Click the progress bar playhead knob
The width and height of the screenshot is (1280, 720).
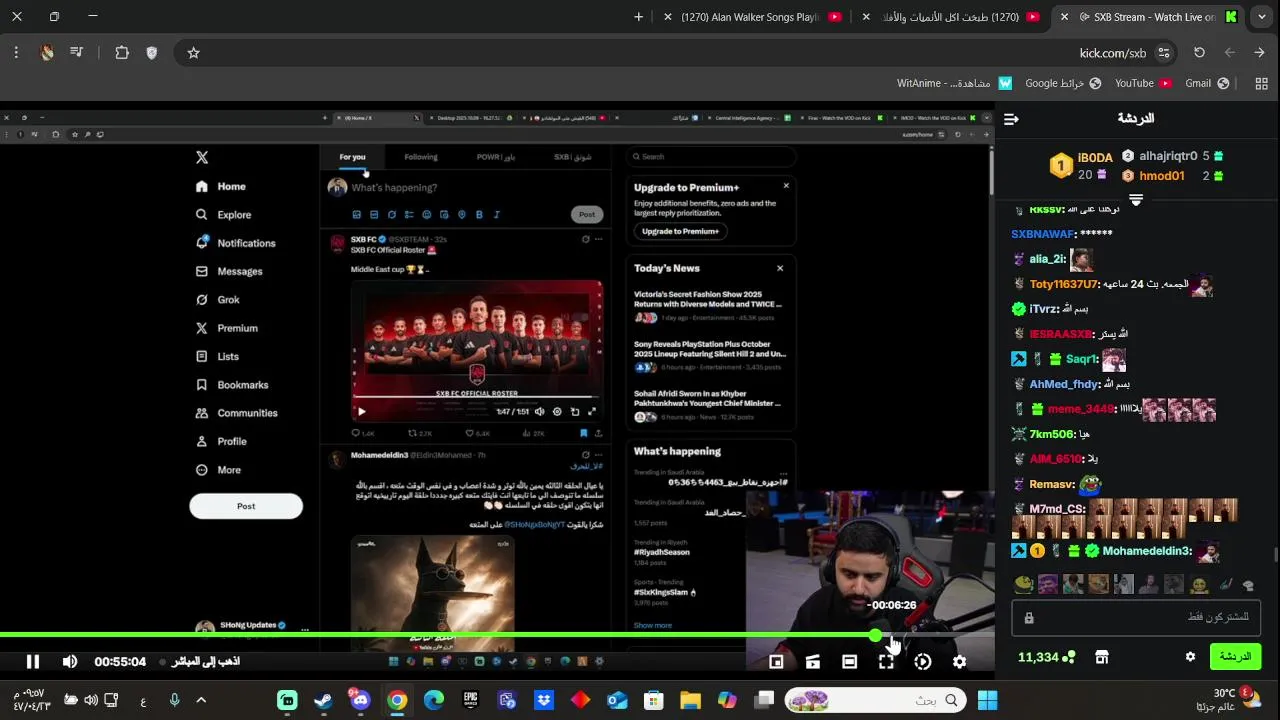tap(876, 636)
